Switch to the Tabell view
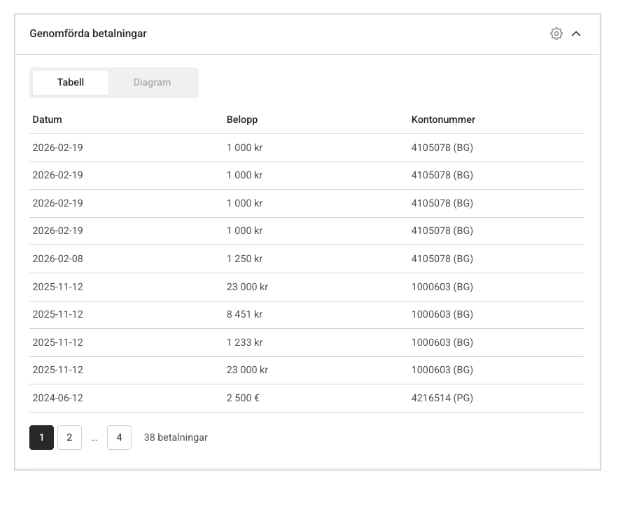Screen dimensions: 628x505 coord(70,82)
